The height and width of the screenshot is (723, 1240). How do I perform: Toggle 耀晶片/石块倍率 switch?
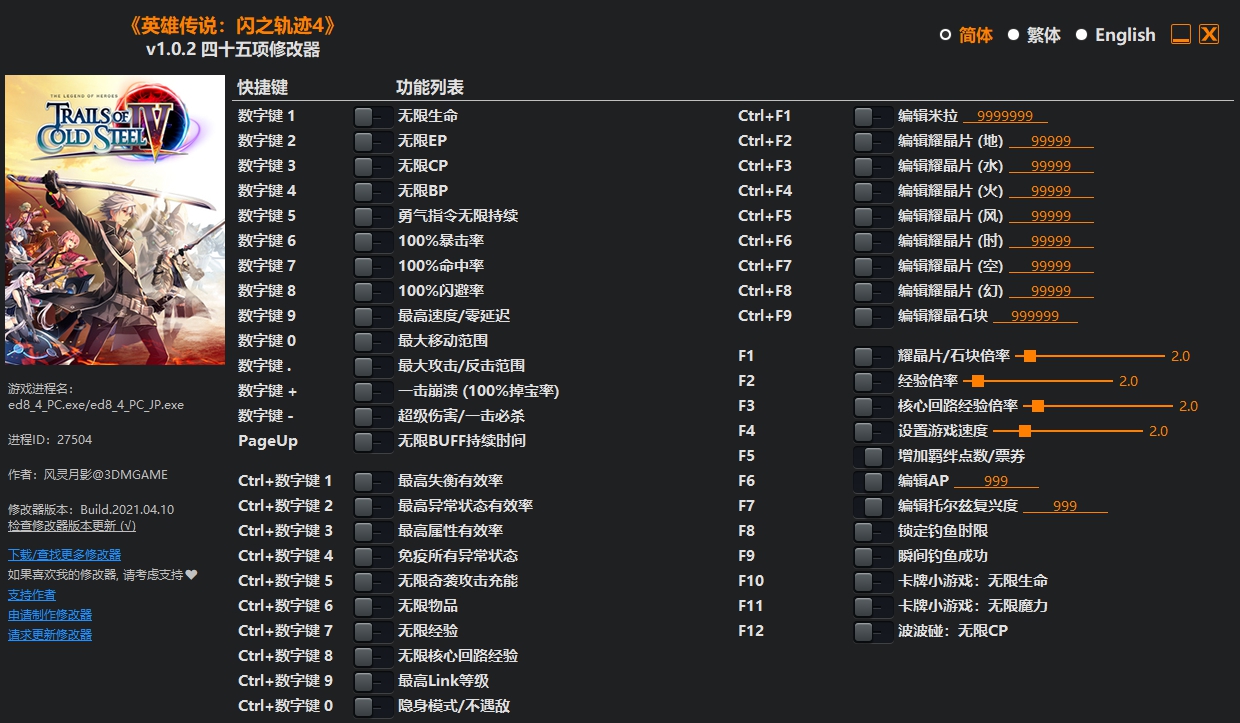(873, 356)
